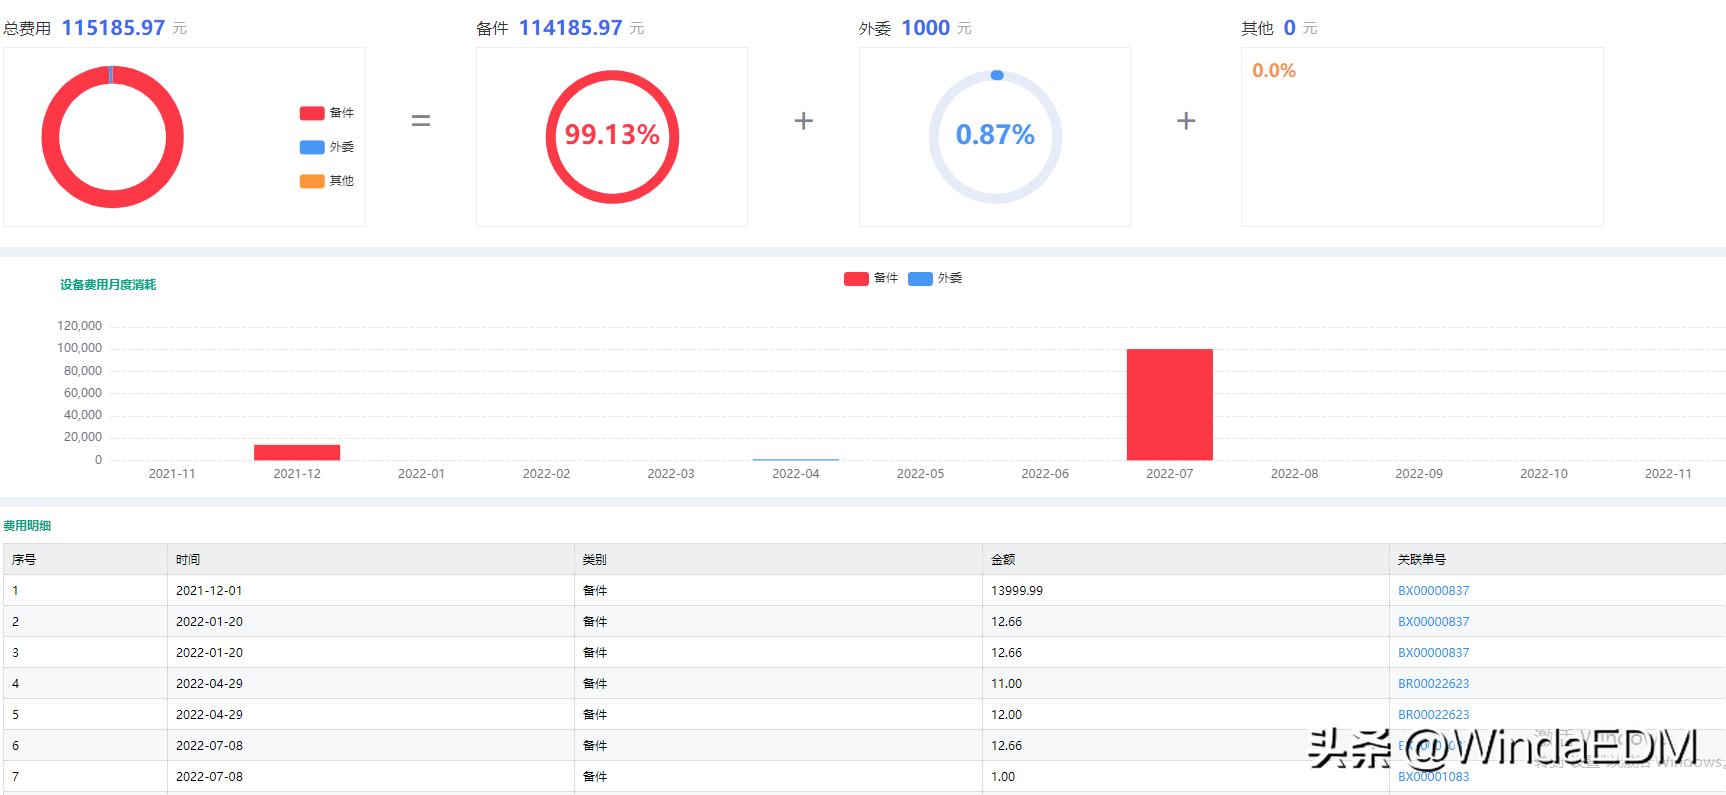Viewport: 1726px width, 795px height.
Task: Hide 备件 series in monthly bar chart legend
Action: [870, 278]
